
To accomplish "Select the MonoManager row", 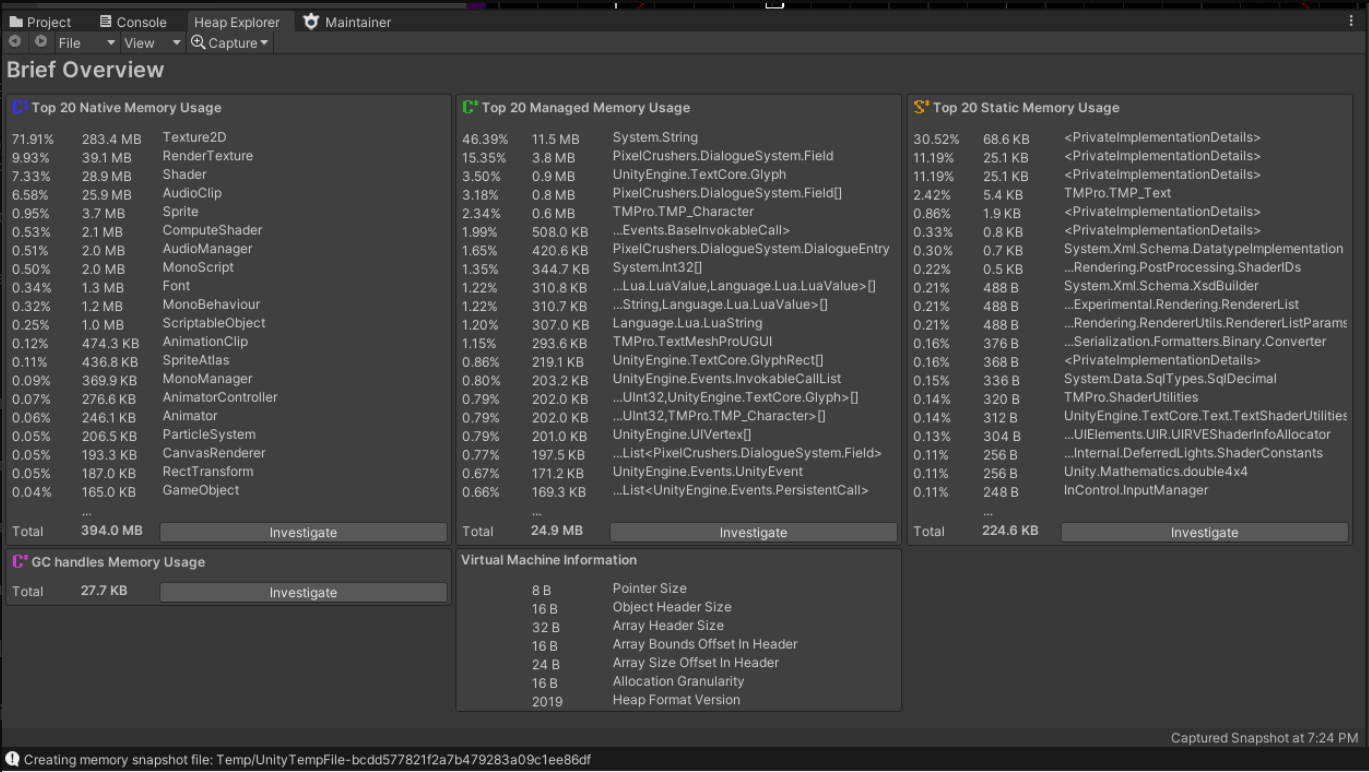I will point(229,379).
